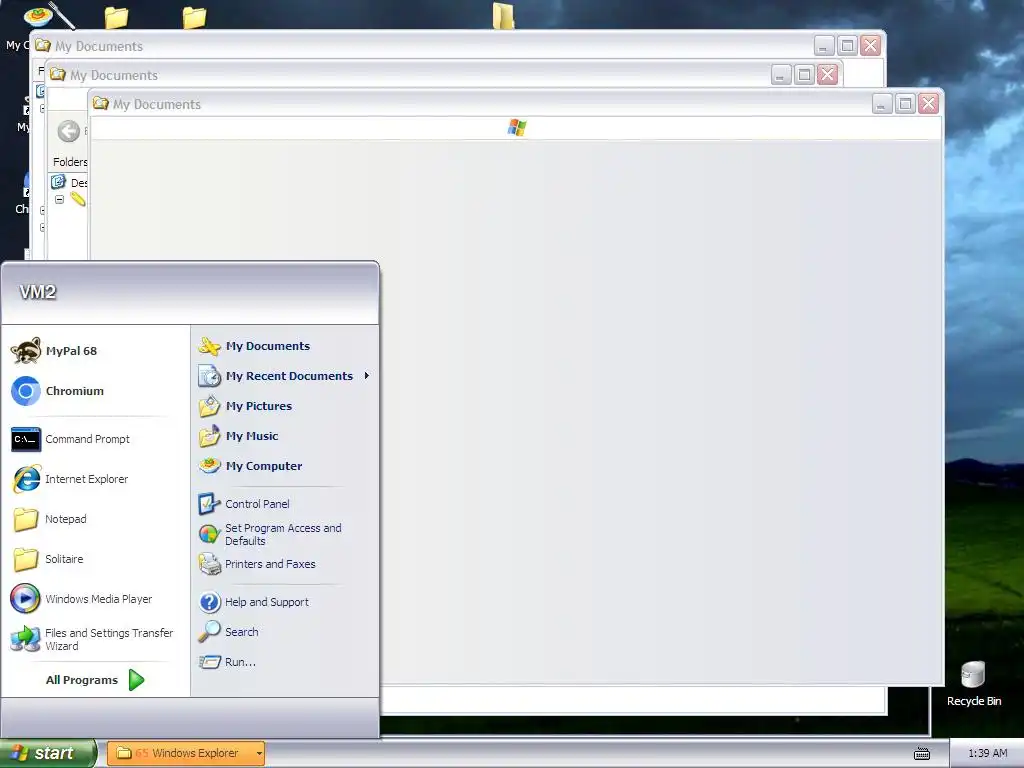The image size is (1024, 768).
Task: Open Command Prompt shortcut
Action: click(x=71, y=439)
